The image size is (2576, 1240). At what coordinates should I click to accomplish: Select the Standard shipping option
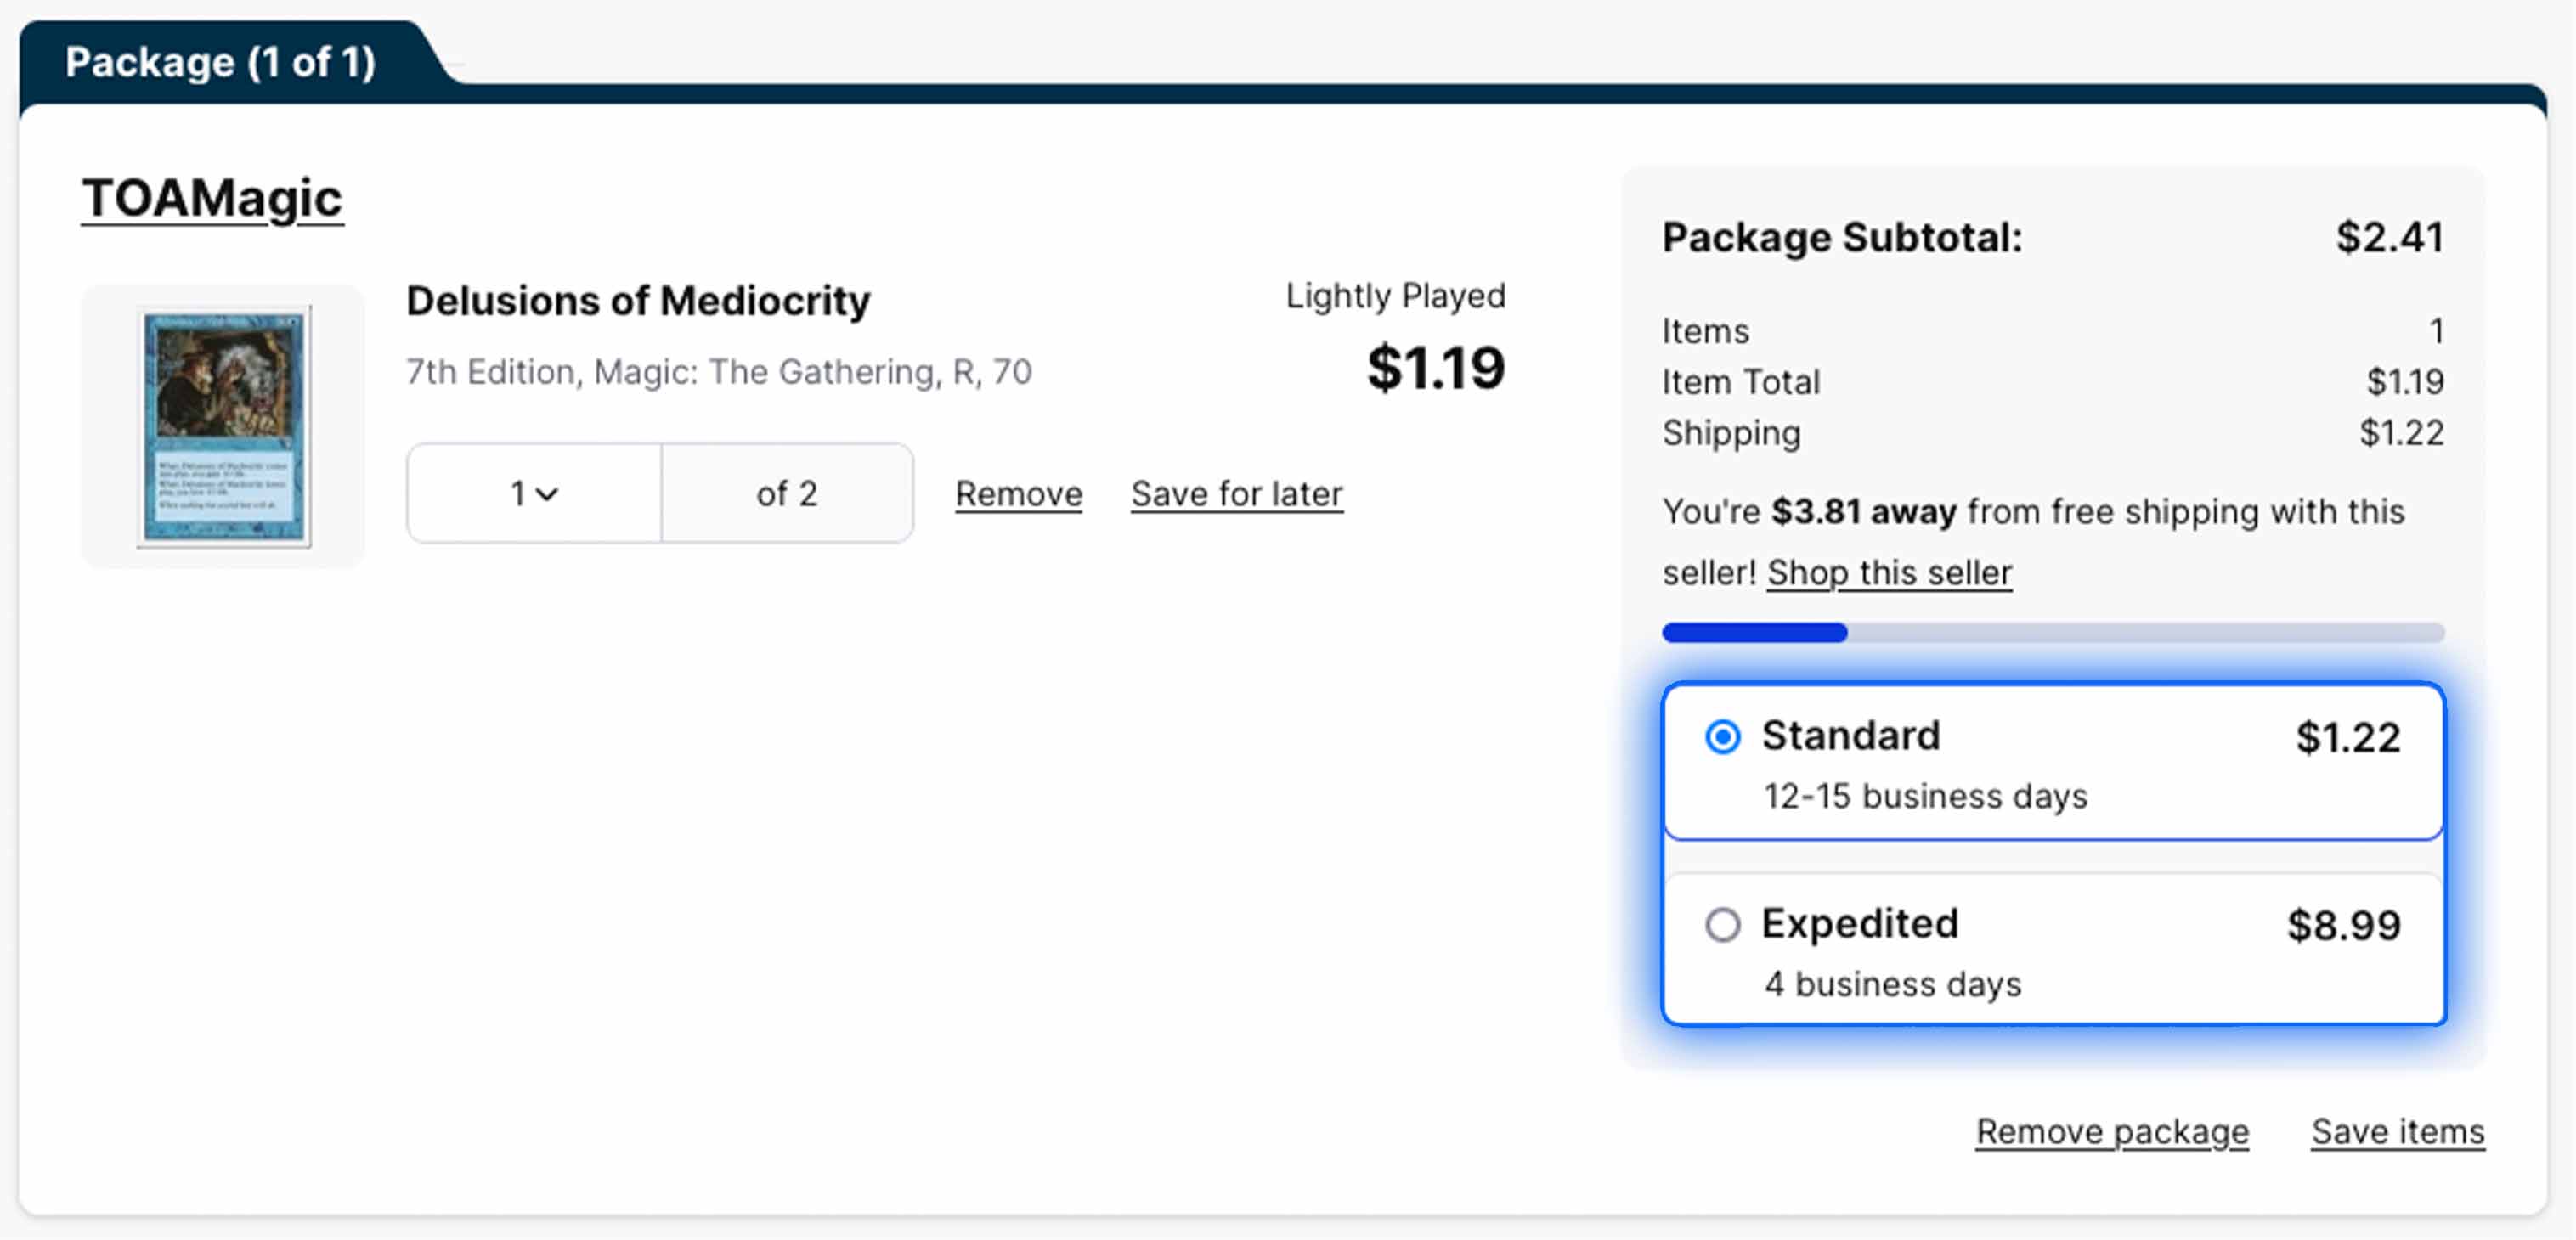(2050, 762)
